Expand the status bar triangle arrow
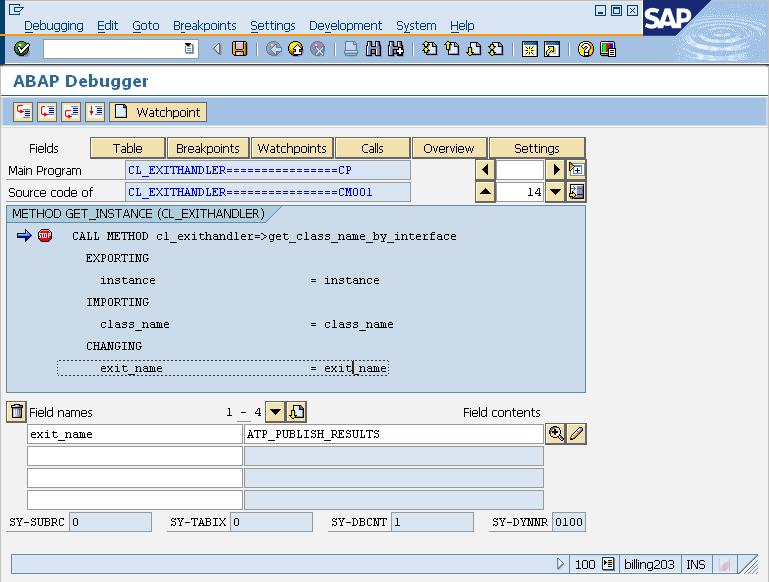This screenshot has height=582, width=769. click(x=560, y=564)
